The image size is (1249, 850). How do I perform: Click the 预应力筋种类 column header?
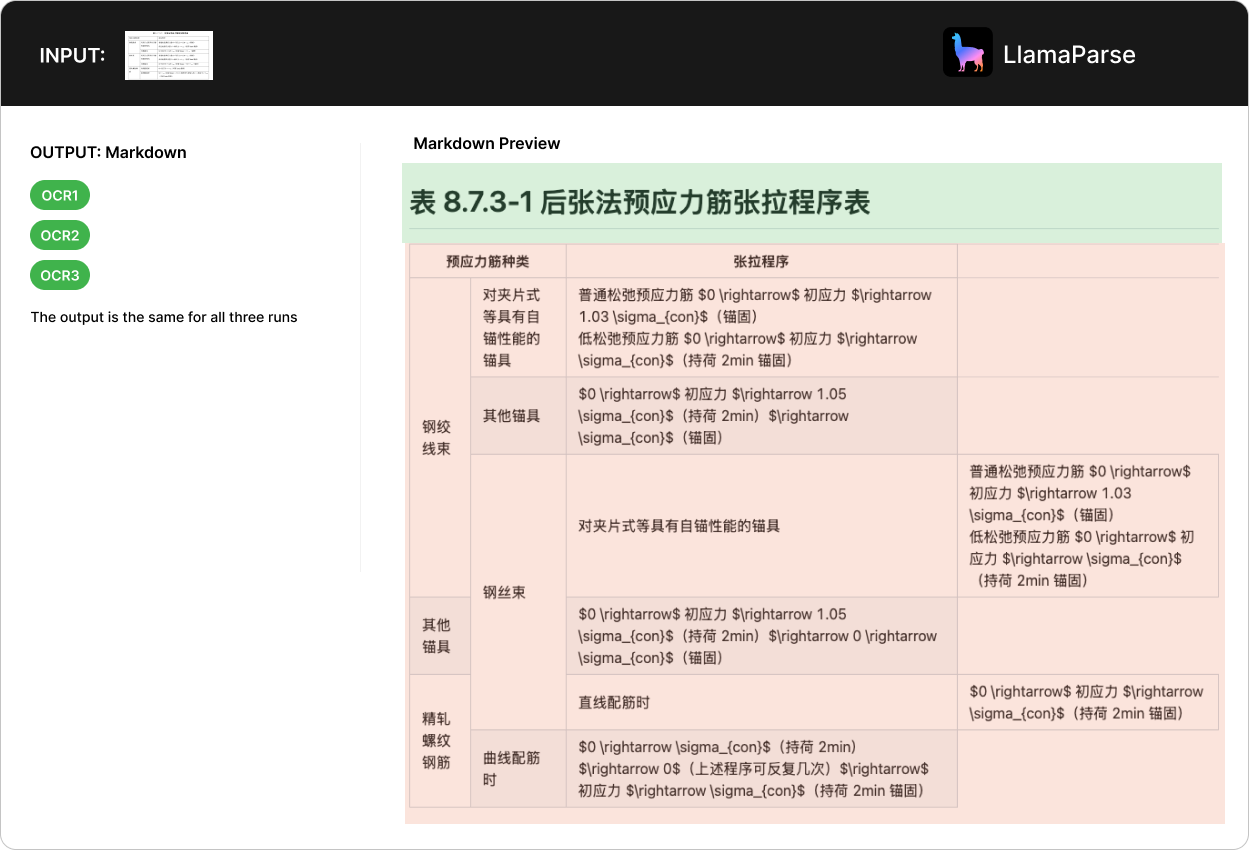[487, 262]
